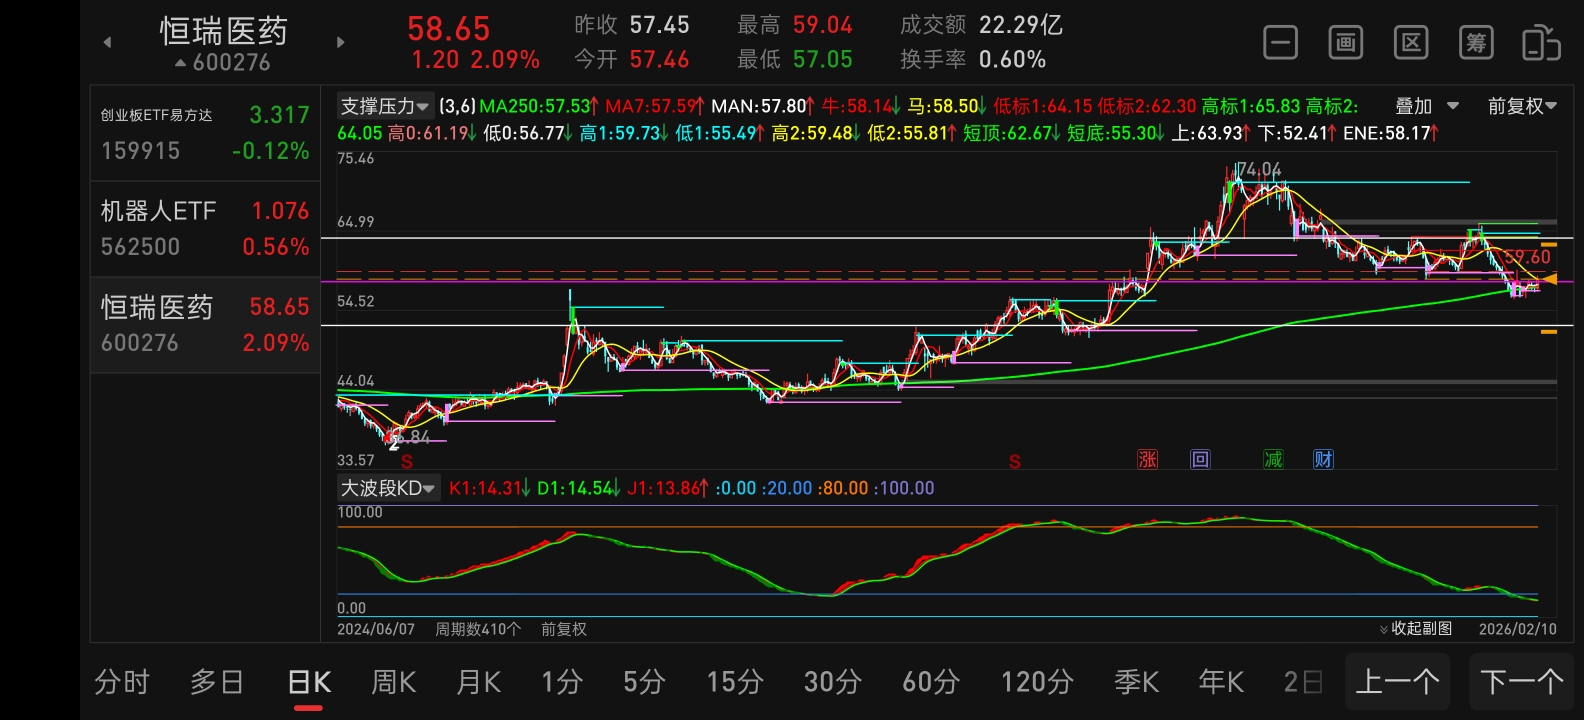The image size is (1584, 720).
Task: Select the 120分 period tab
Action: (x=1037, y=682)
